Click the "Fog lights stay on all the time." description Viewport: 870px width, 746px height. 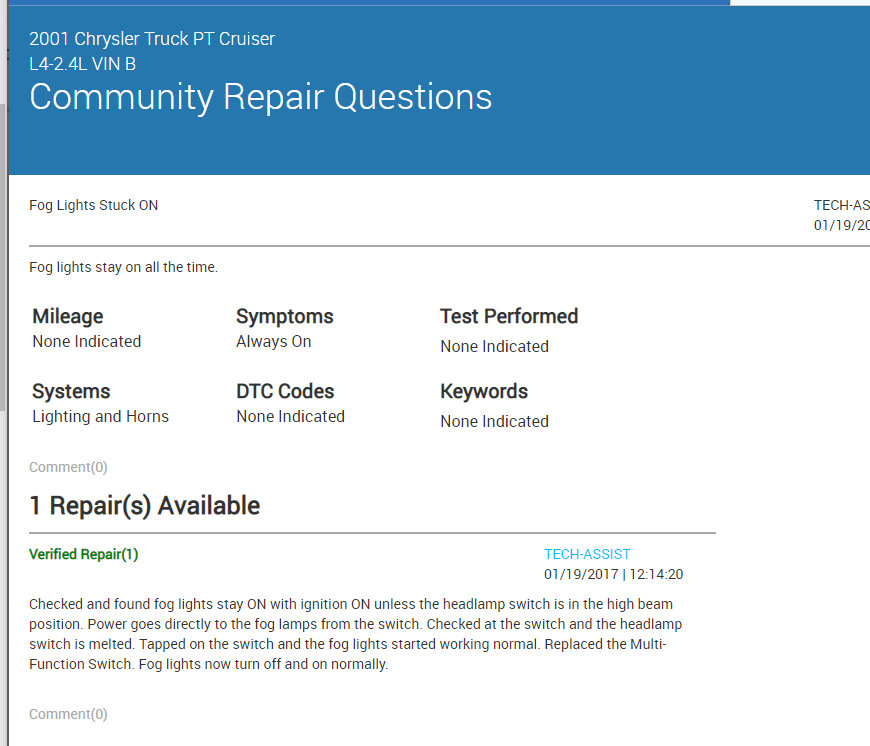[x=123, y=267]
